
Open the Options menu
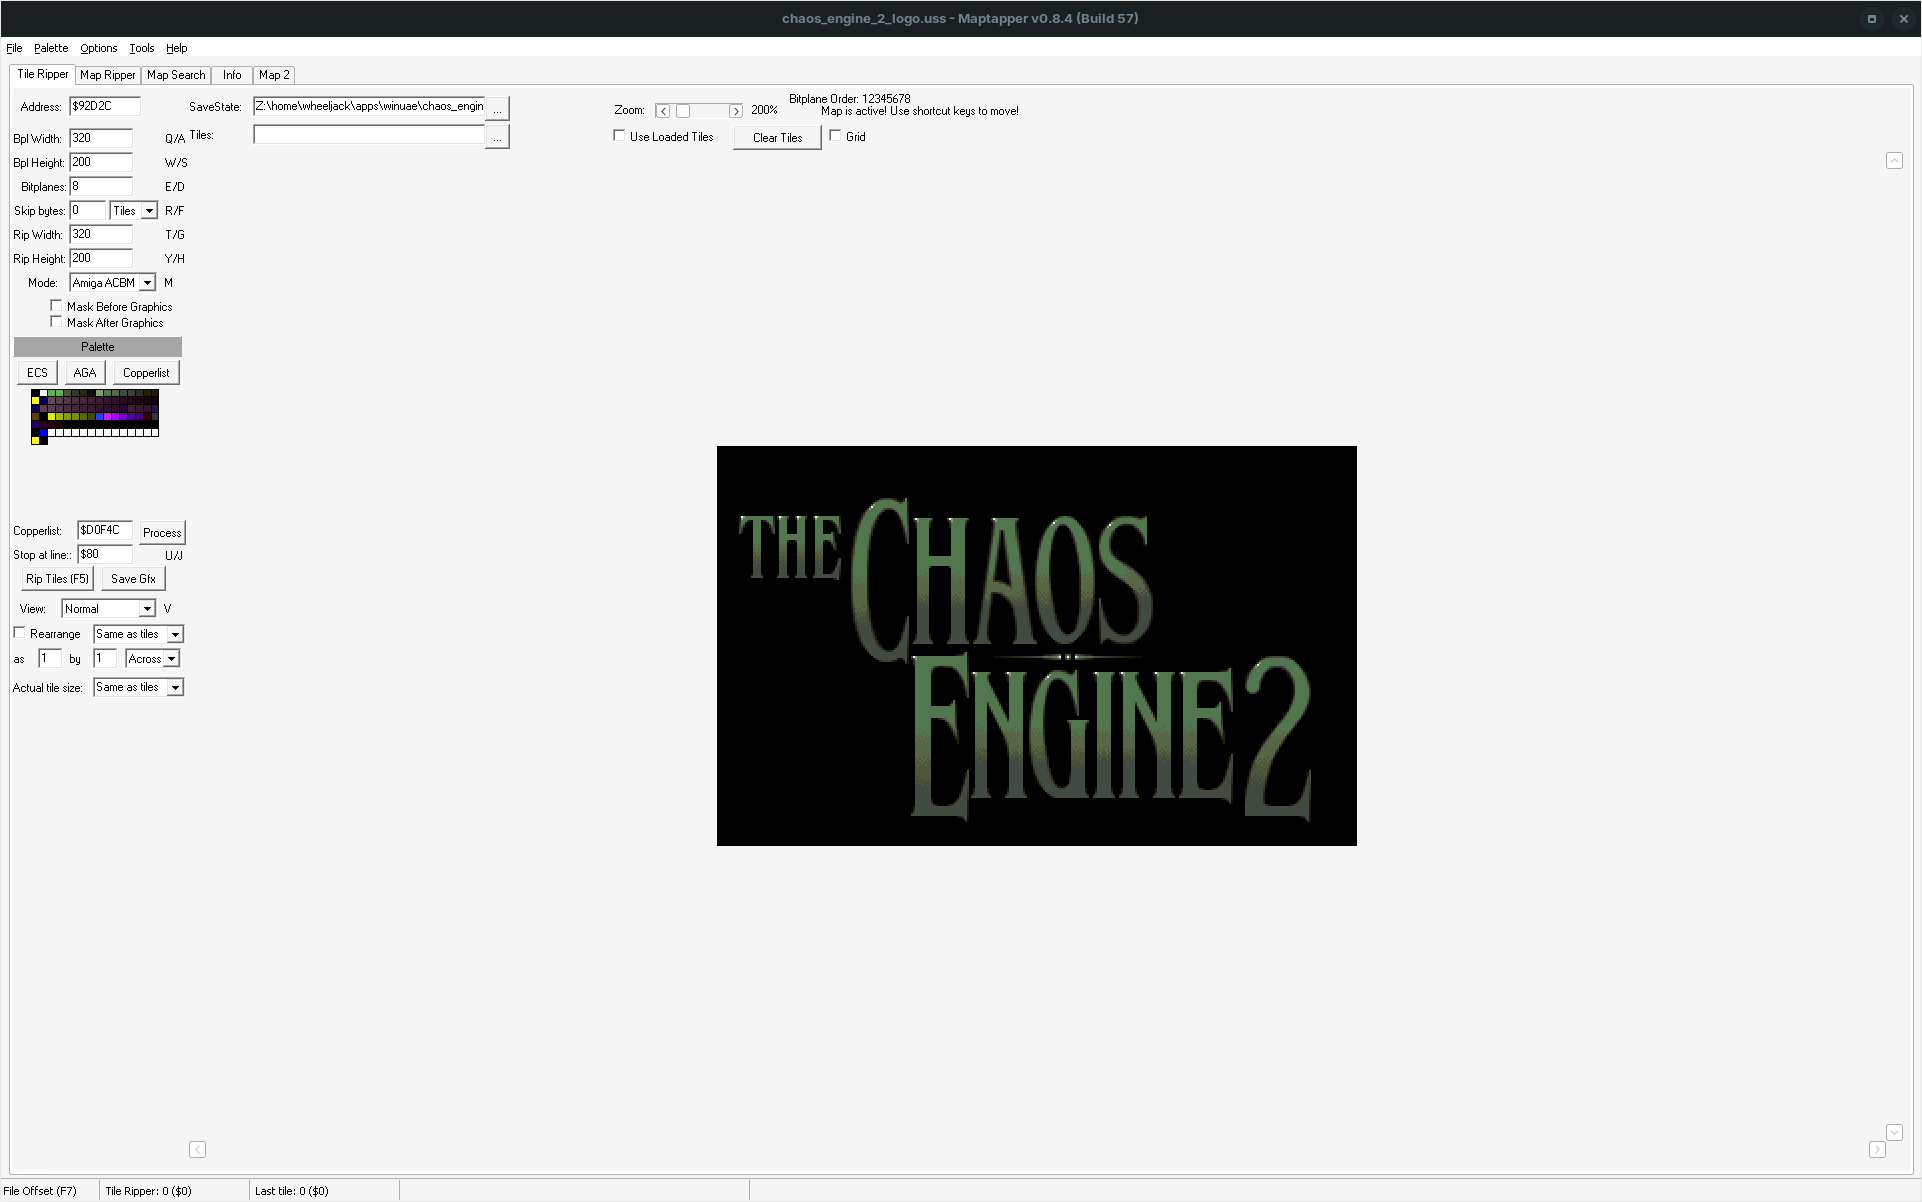pos(98,48)
